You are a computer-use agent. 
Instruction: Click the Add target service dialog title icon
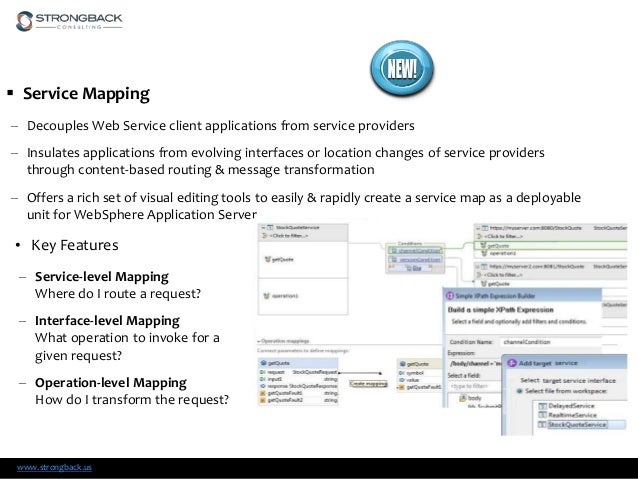pos(512,363)
